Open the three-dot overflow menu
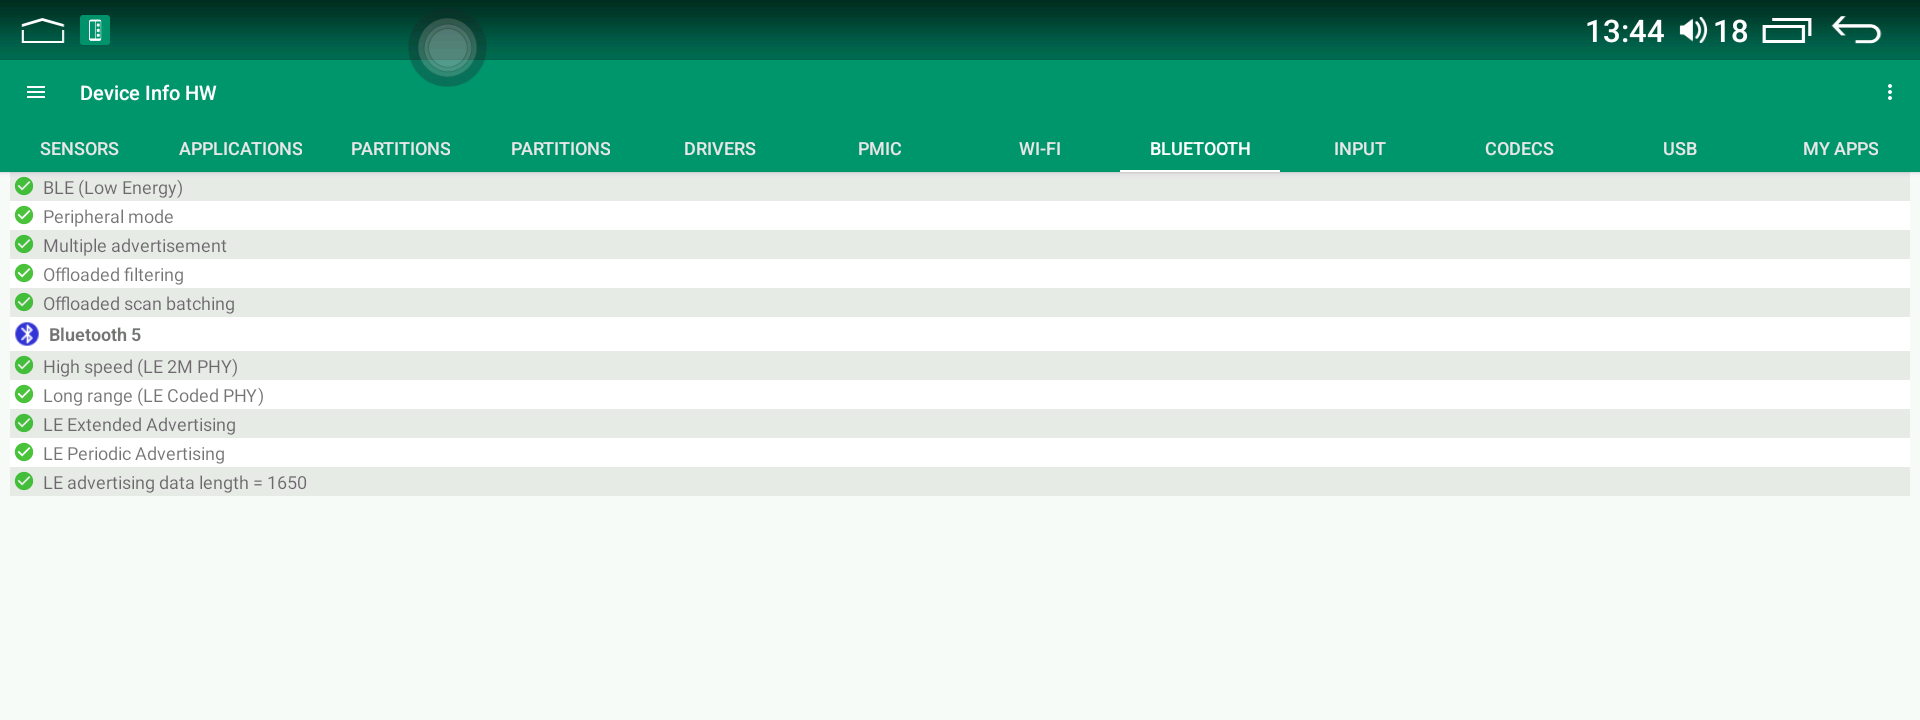This screenshot has width=1920, height=720. [1889, 93]
